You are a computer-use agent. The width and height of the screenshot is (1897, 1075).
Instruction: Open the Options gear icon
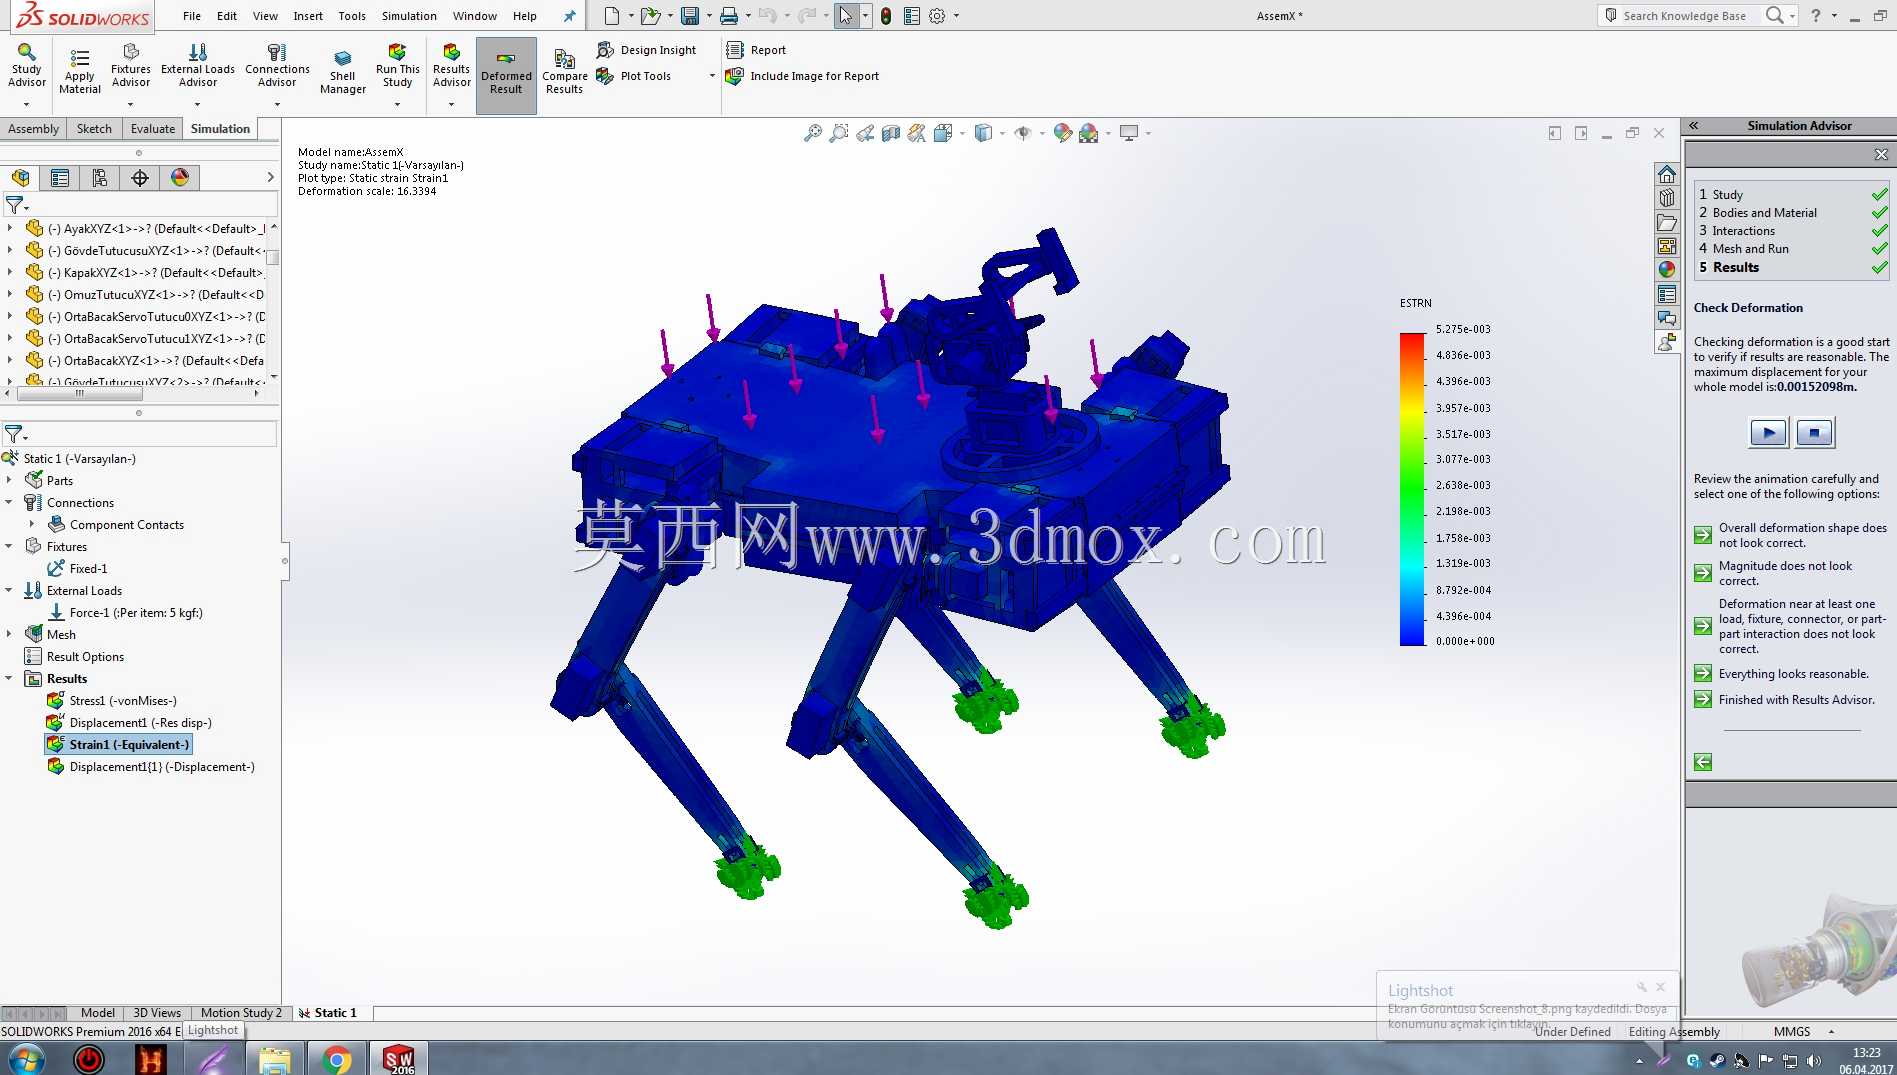pos(937,16)
